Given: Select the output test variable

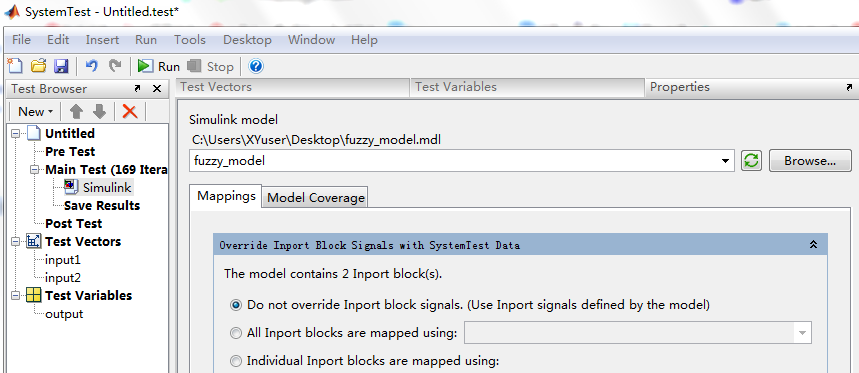Looking at the screenshot, I should 64,314.
